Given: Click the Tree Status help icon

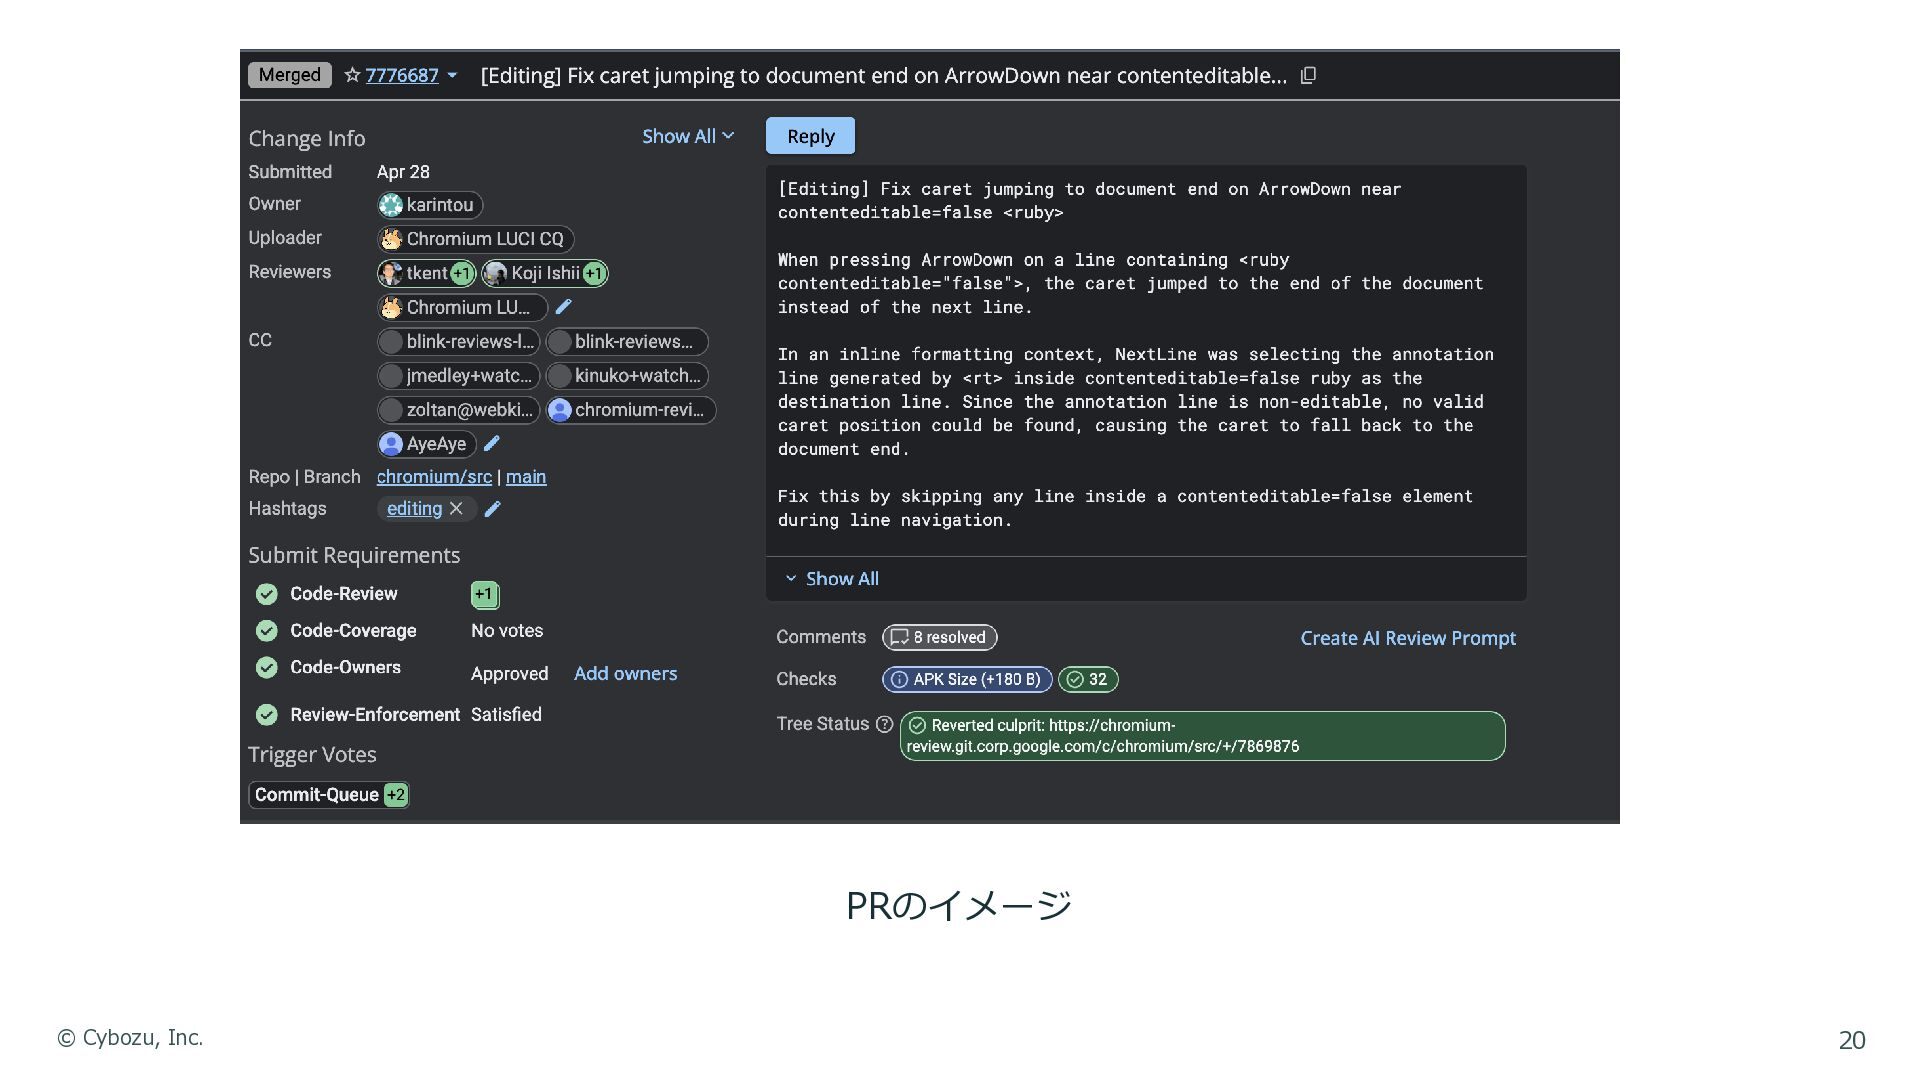Looking at the screenshot, I should [x=884, y=724].
